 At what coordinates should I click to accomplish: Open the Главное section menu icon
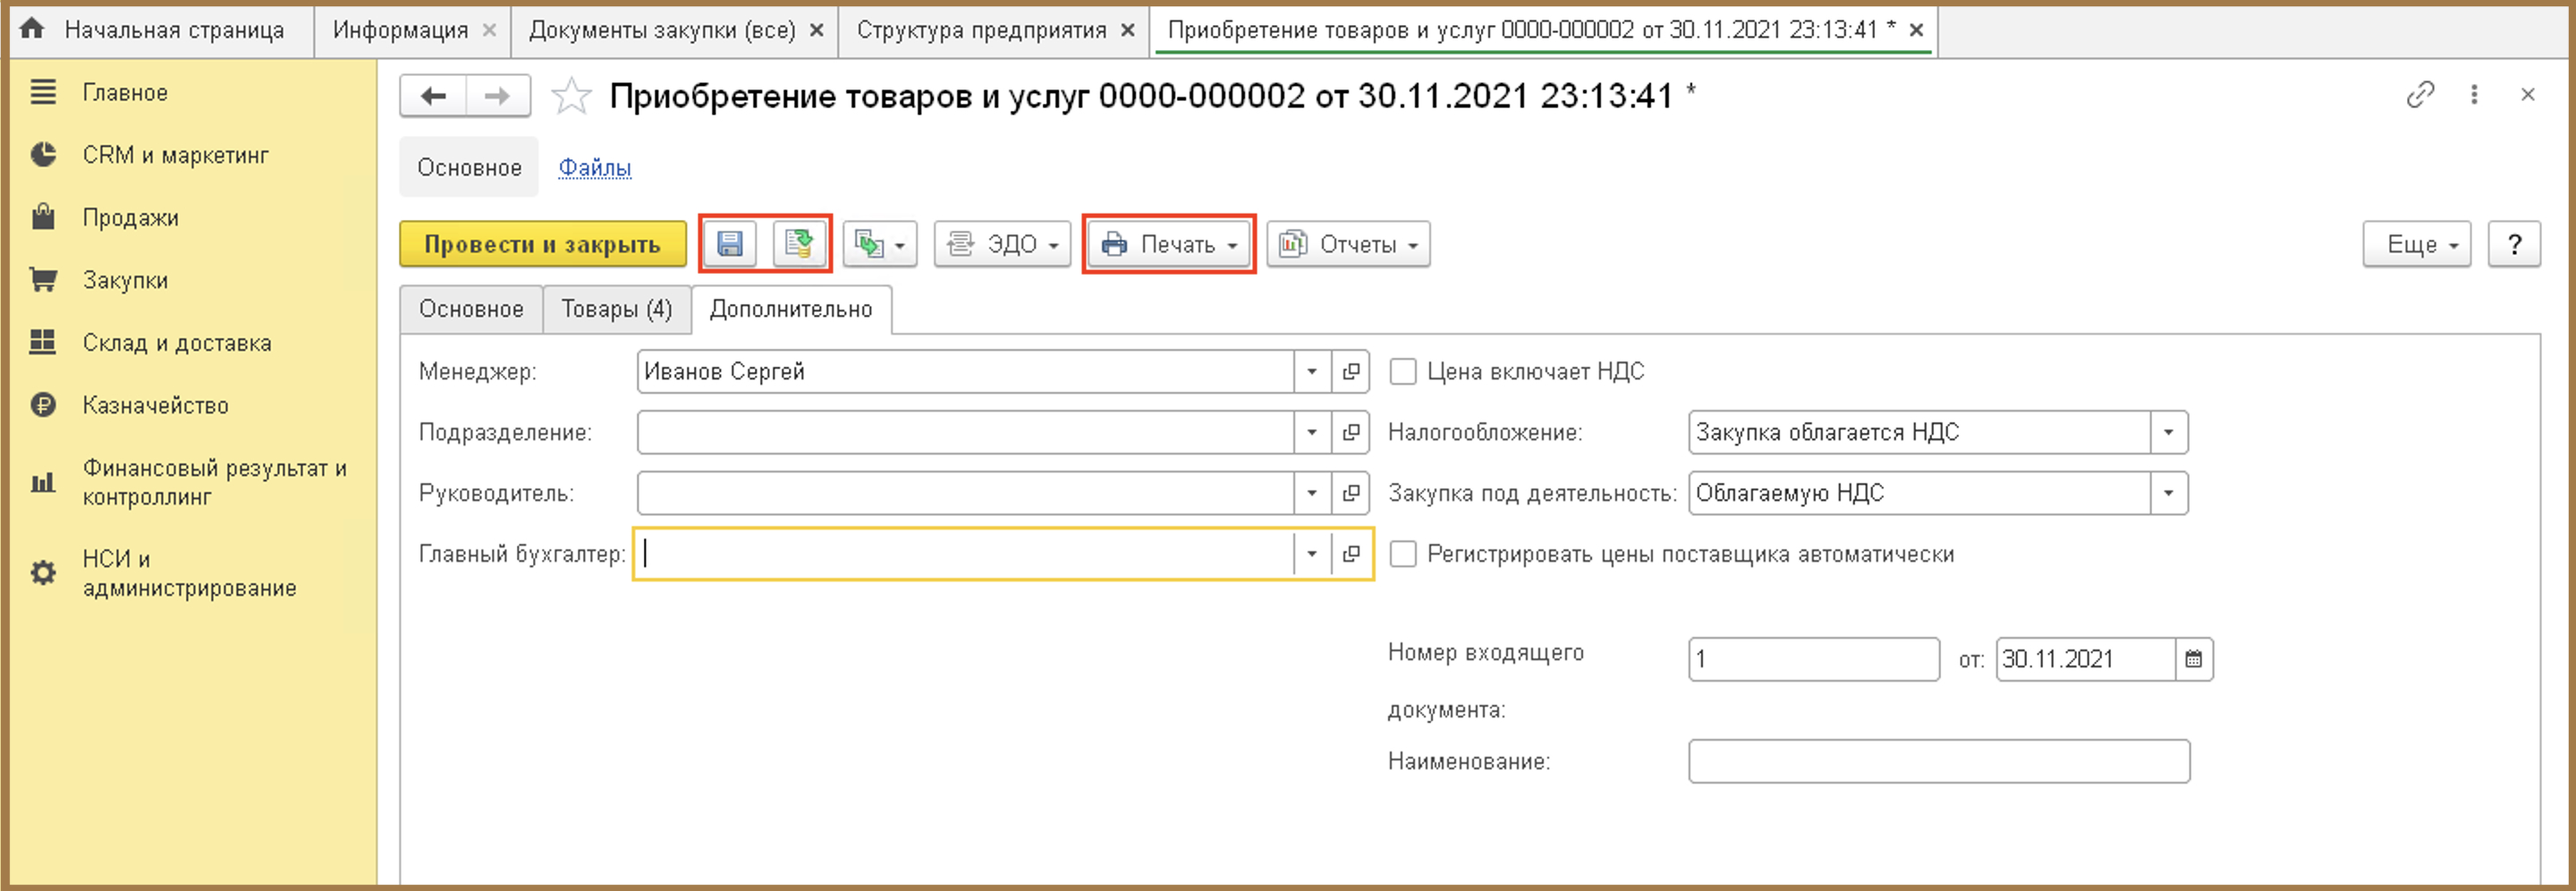[x=43, y=92]
